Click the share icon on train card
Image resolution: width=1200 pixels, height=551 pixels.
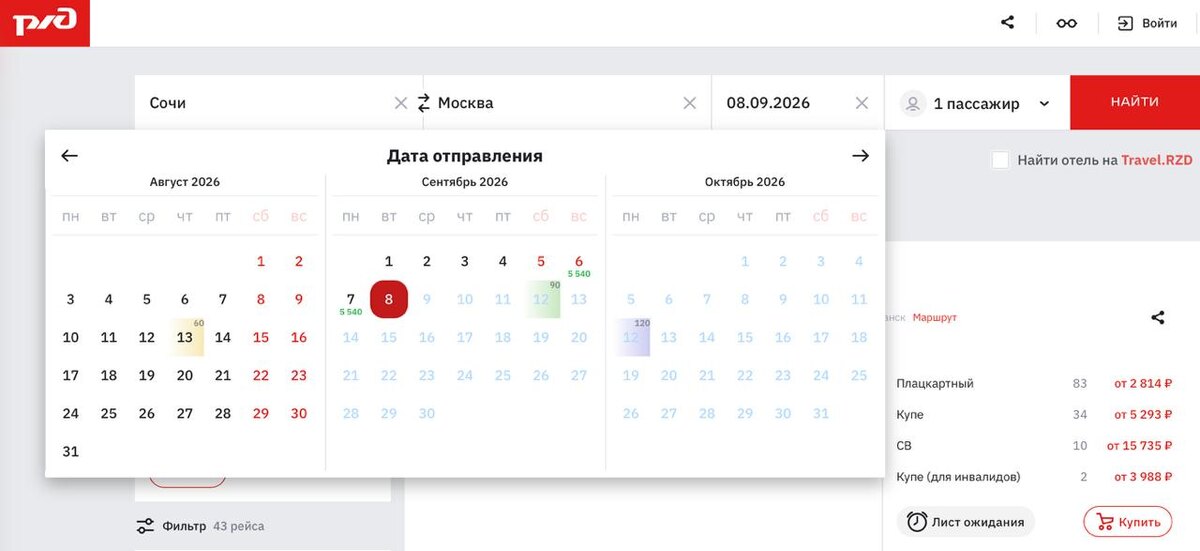[1158, 318]
